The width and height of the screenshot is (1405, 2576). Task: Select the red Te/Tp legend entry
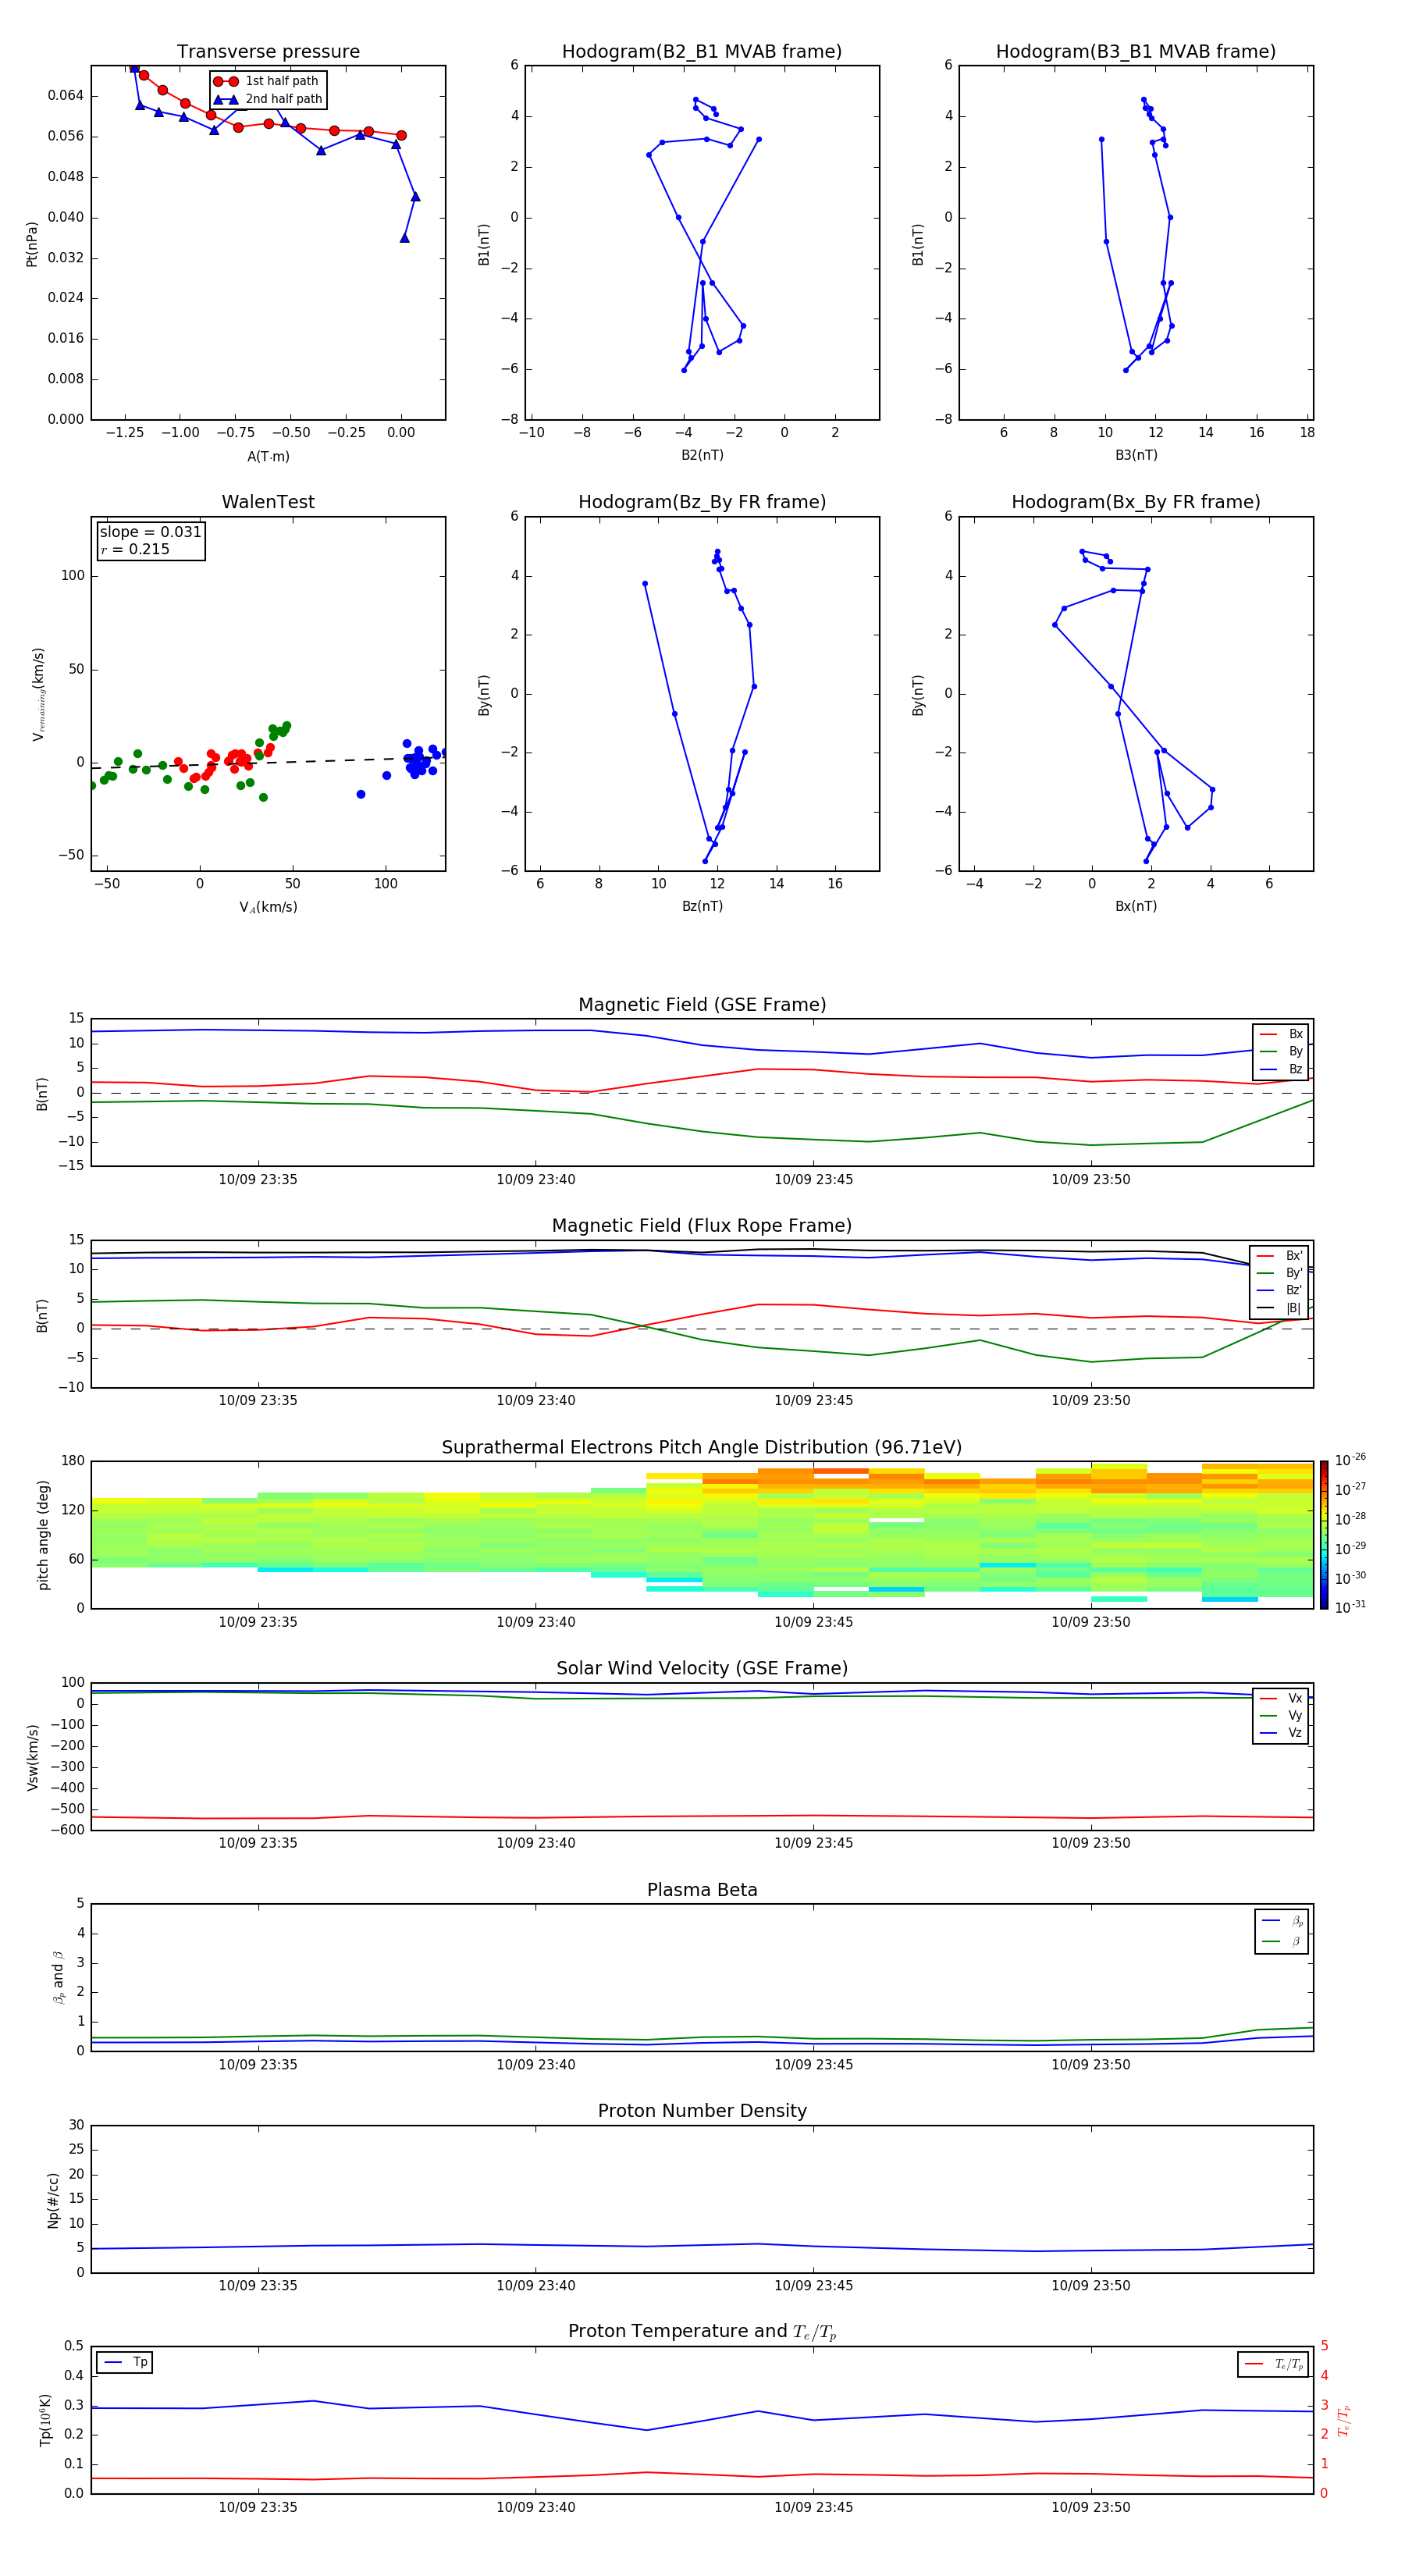(1273, 2364)
